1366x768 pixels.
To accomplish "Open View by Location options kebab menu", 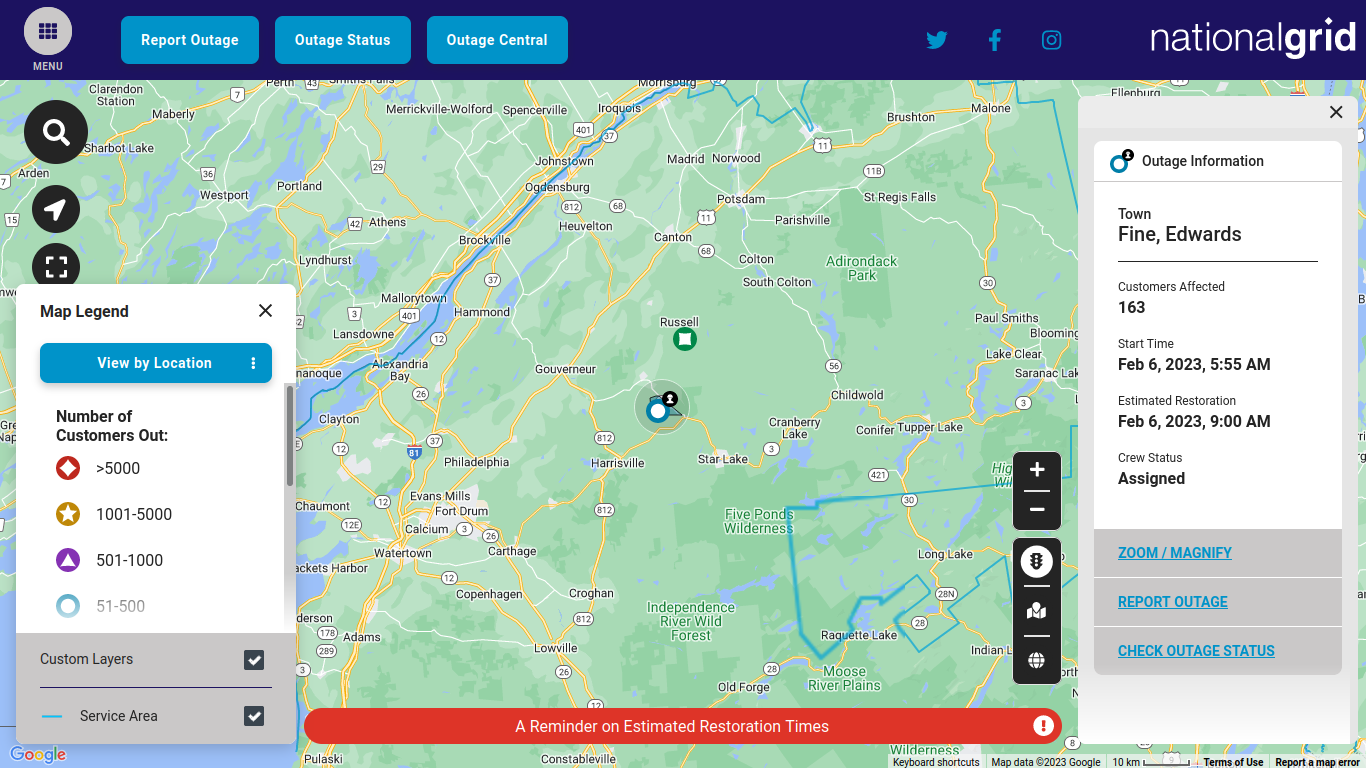I will tap(253, 363).
